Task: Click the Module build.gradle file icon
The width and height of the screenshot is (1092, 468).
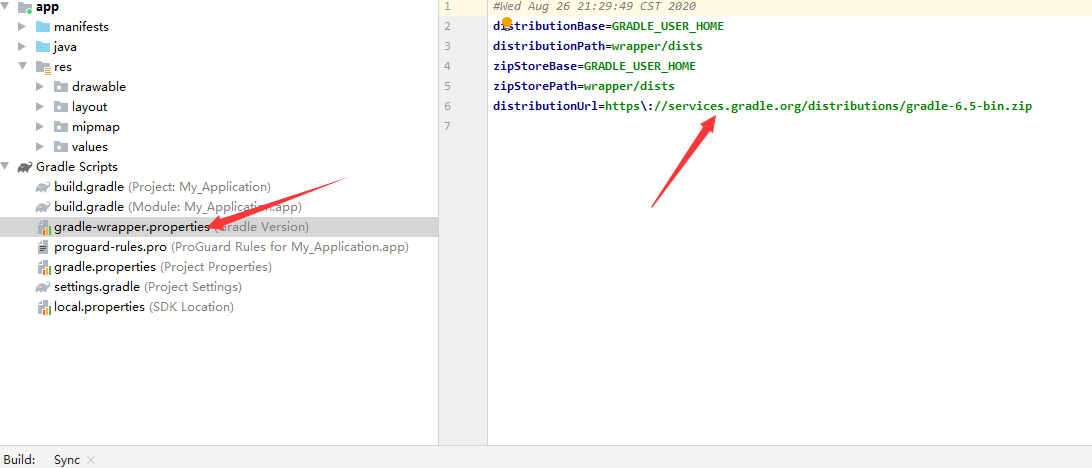Action: (x=43, y=208)
